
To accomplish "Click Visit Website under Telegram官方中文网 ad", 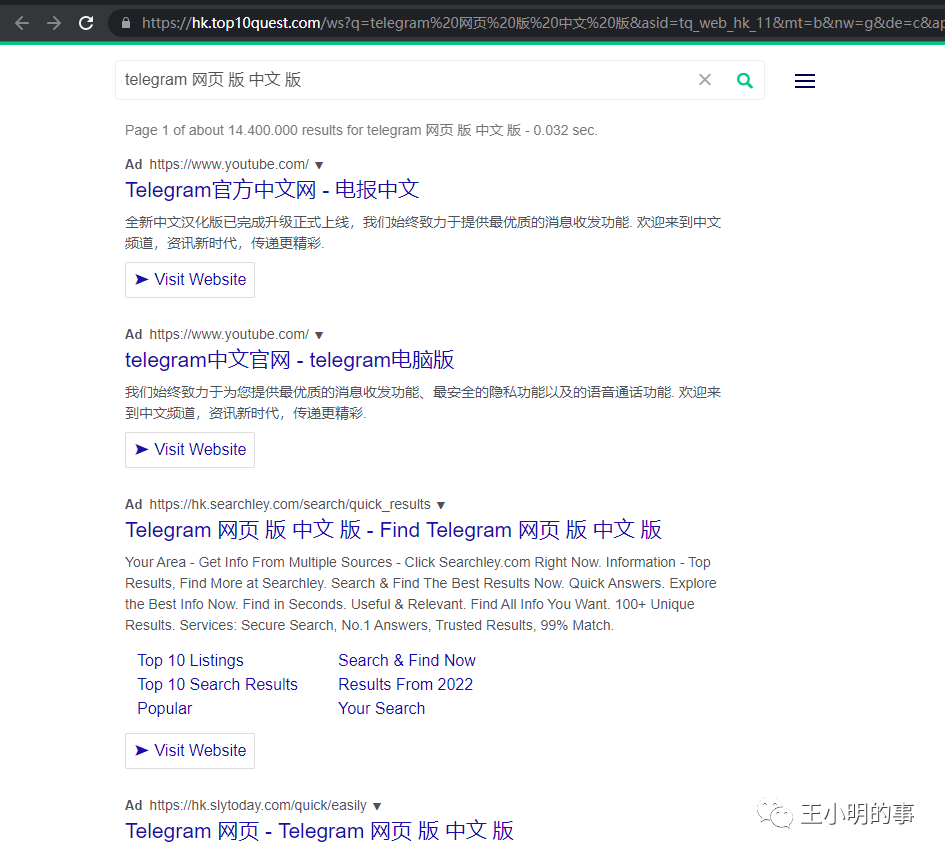I will pos(190,280).
